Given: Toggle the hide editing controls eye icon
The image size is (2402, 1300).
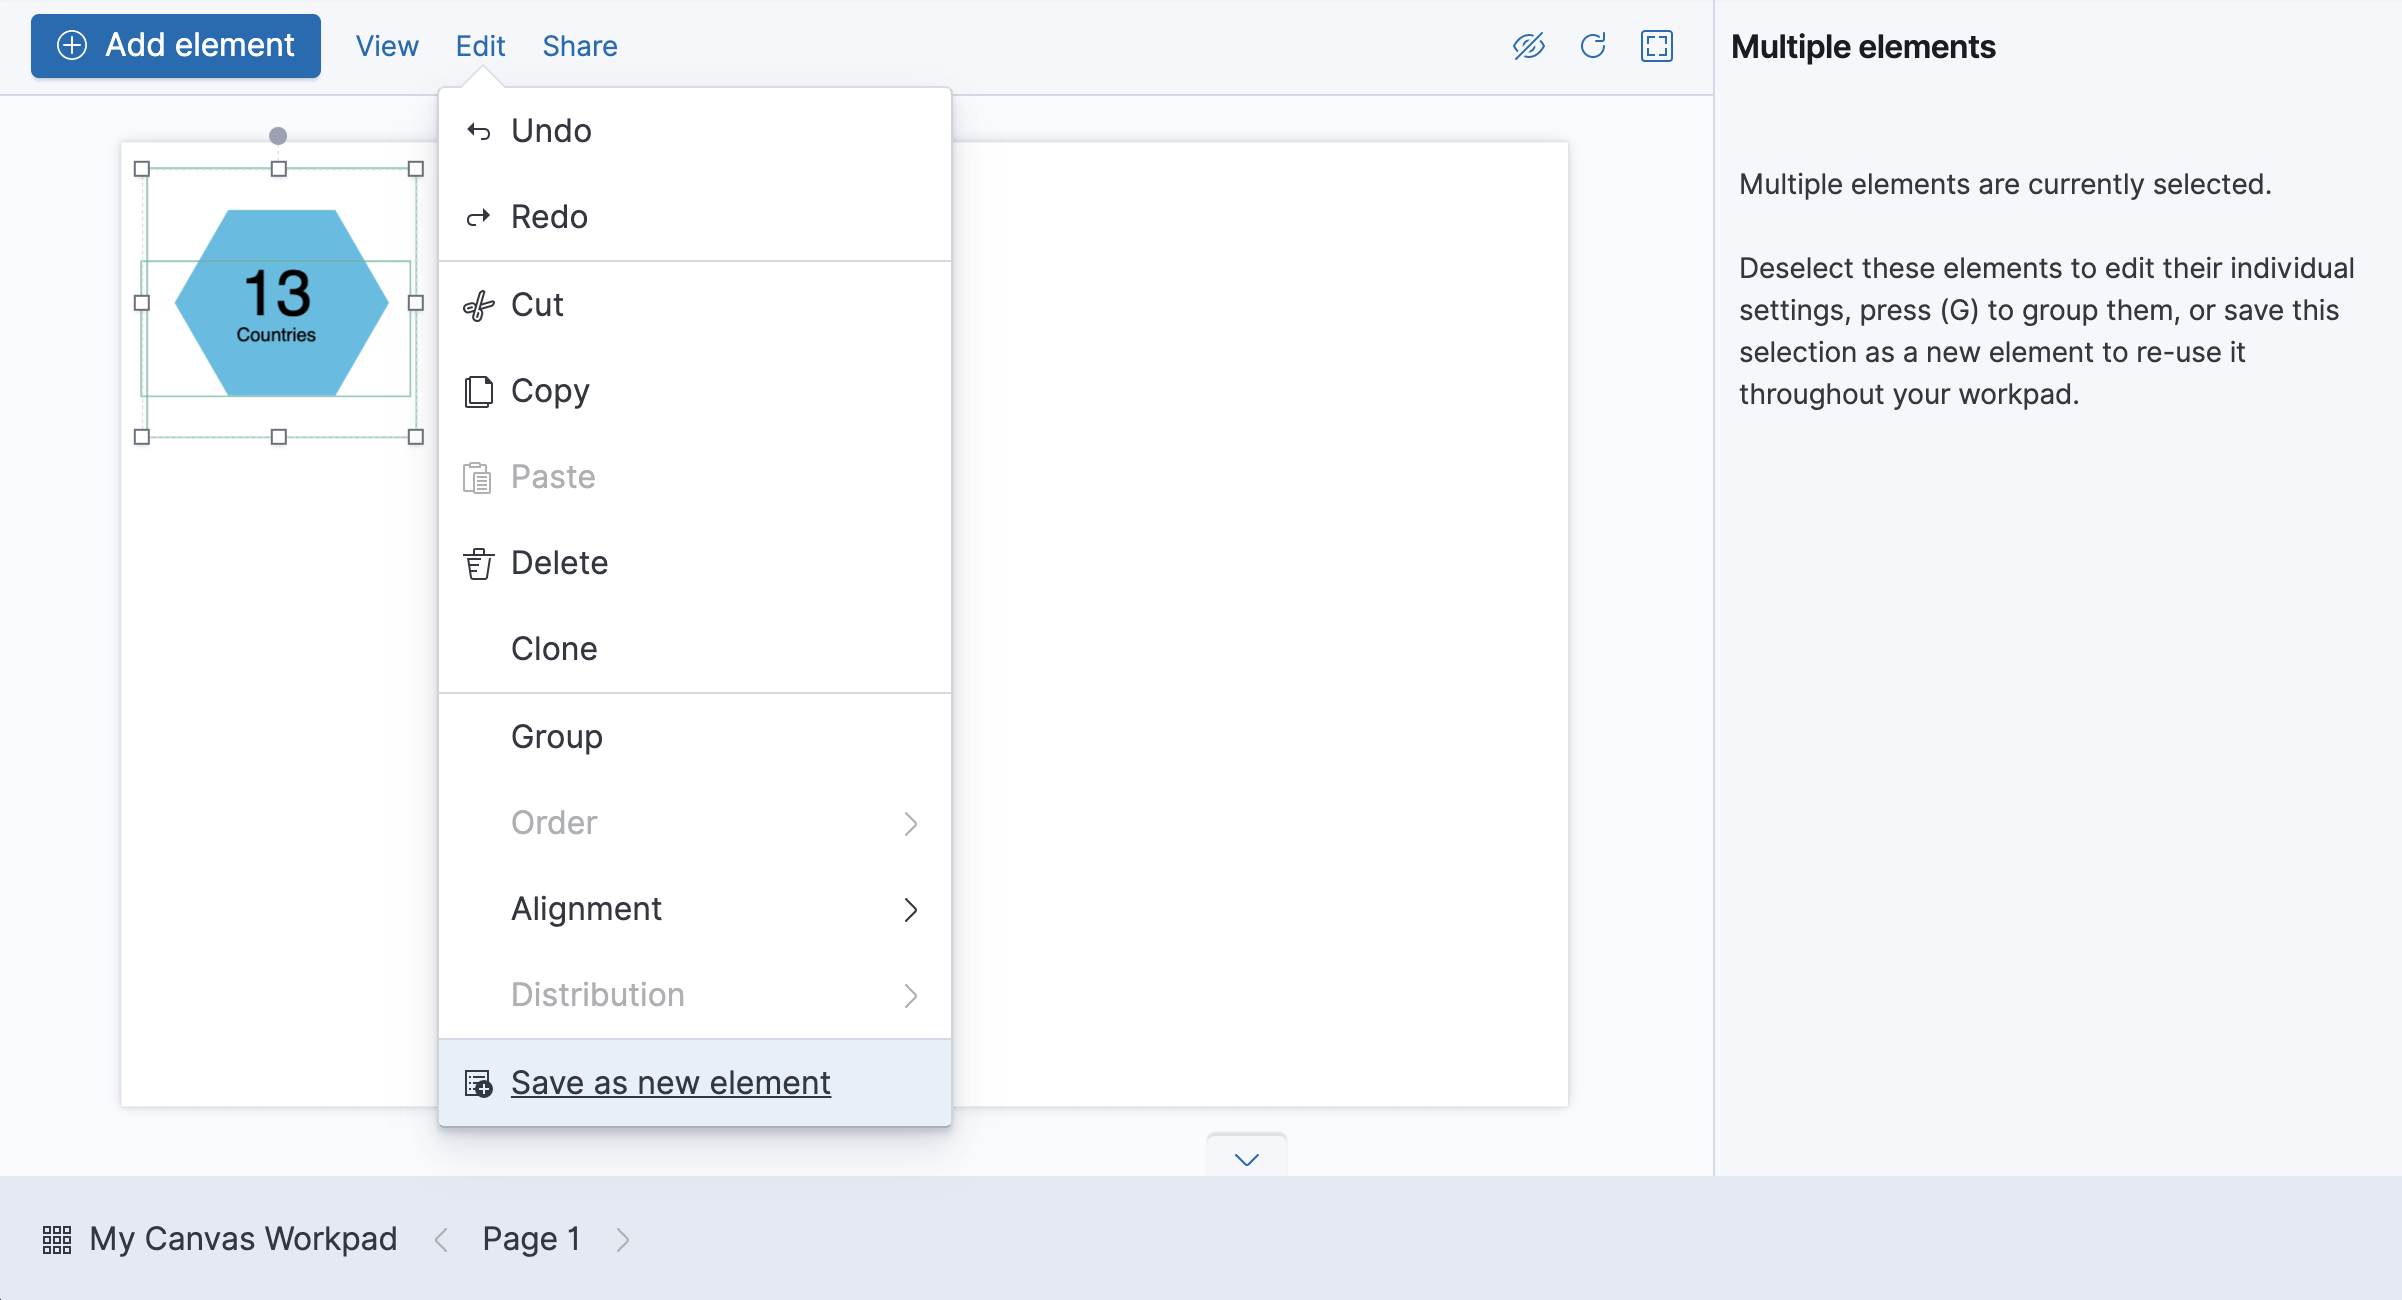Looking at the screenshot, I should [1528, 46].
